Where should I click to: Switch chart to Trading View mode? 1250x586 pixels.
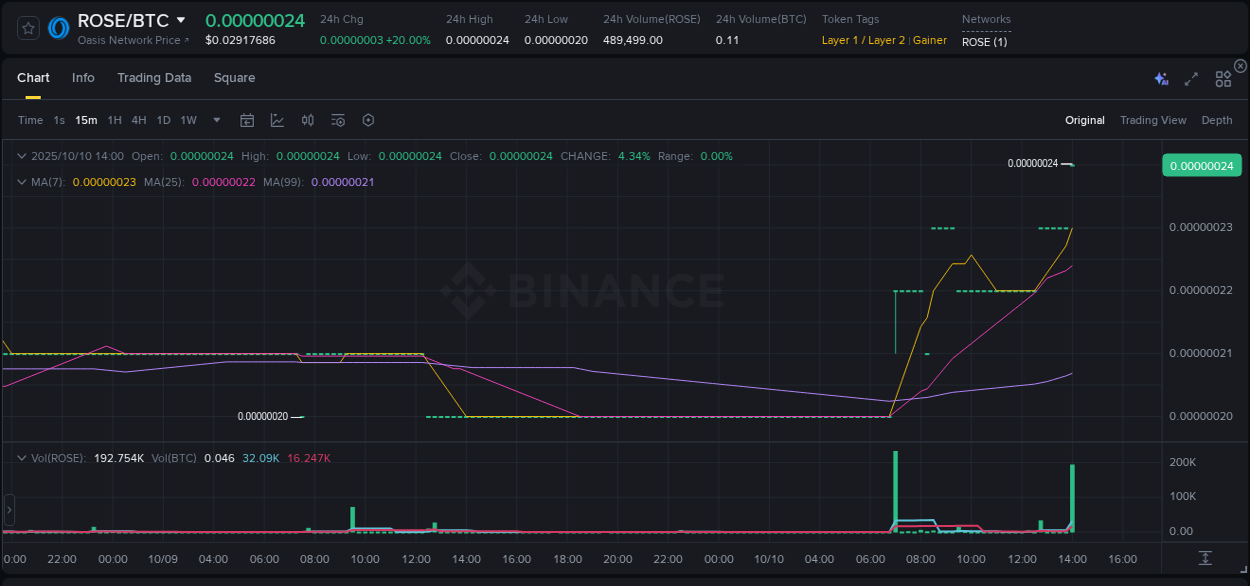pyautogui.click(x=1153, y=120)
